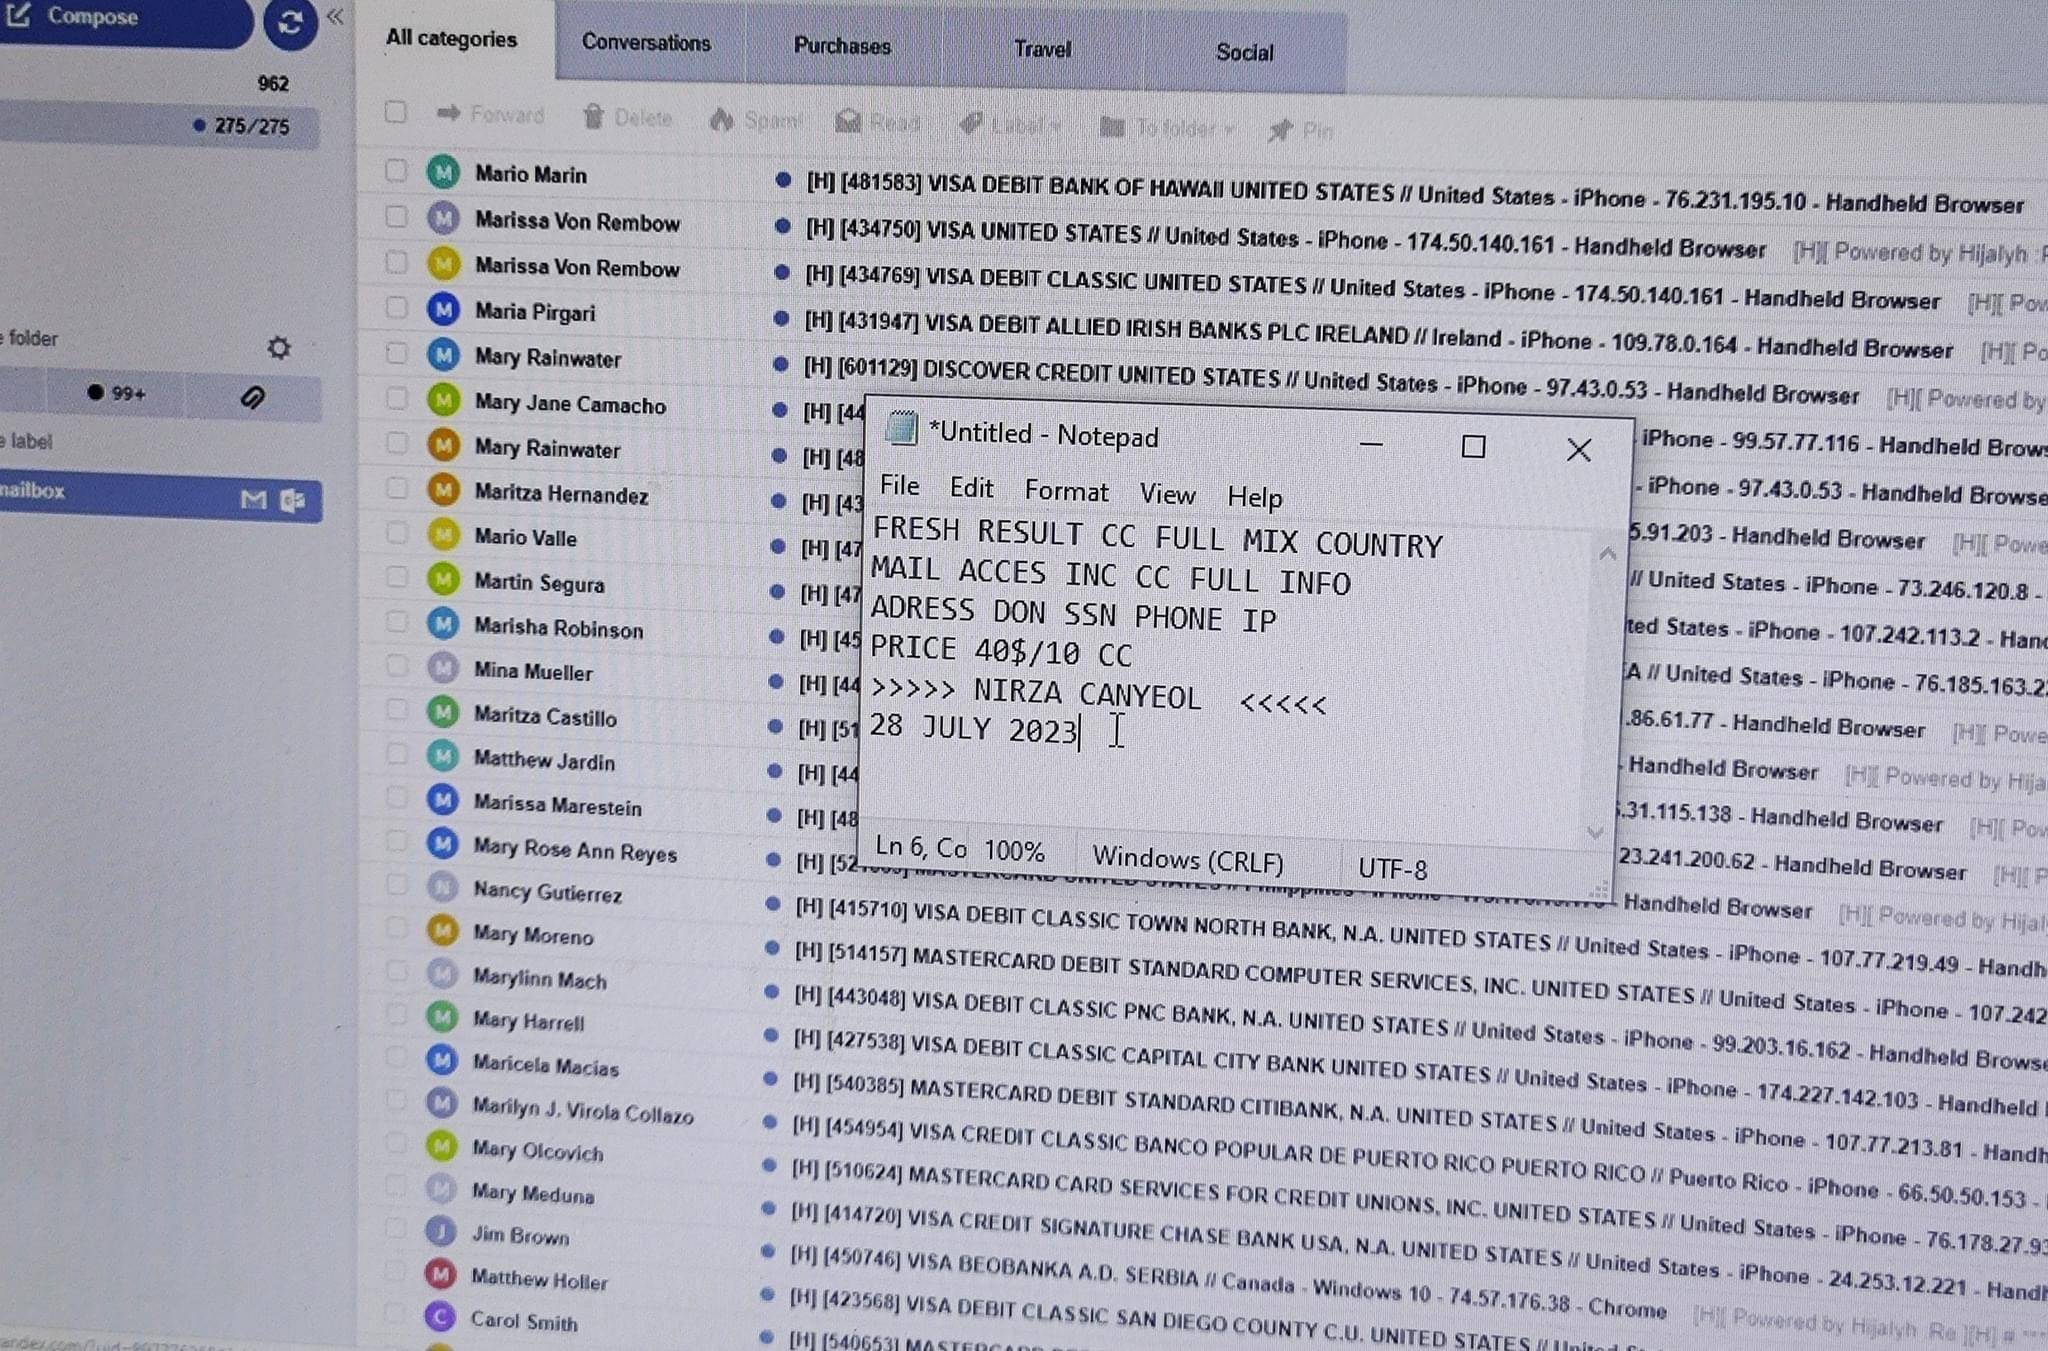Click the Windows (CRLF) status bar entry

click(1188, 860)
